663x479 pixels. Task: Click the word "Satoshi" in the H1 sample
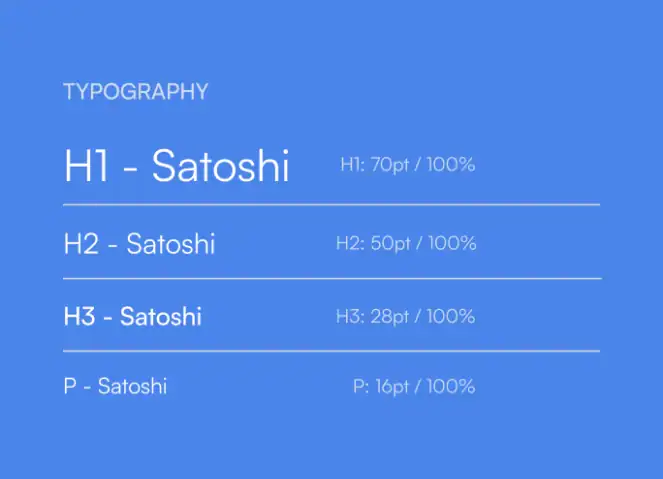(x=220, y=166)
